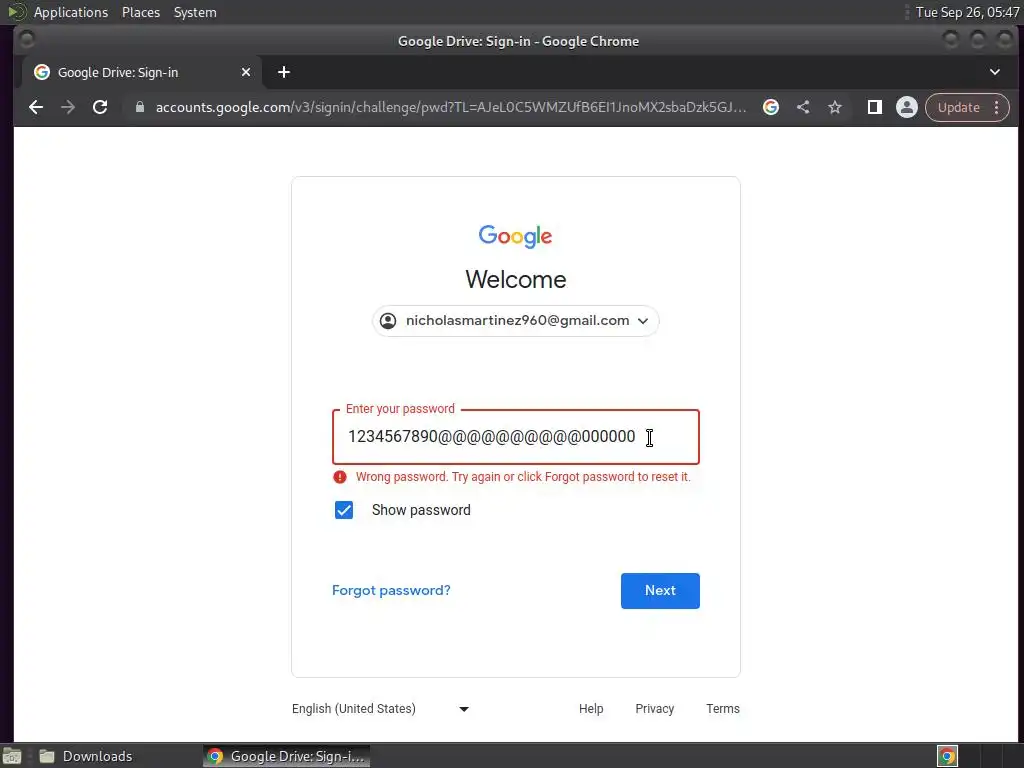
Task: Click the Forgot password? link
Action: pyautogui.click(x=391, y=590)
